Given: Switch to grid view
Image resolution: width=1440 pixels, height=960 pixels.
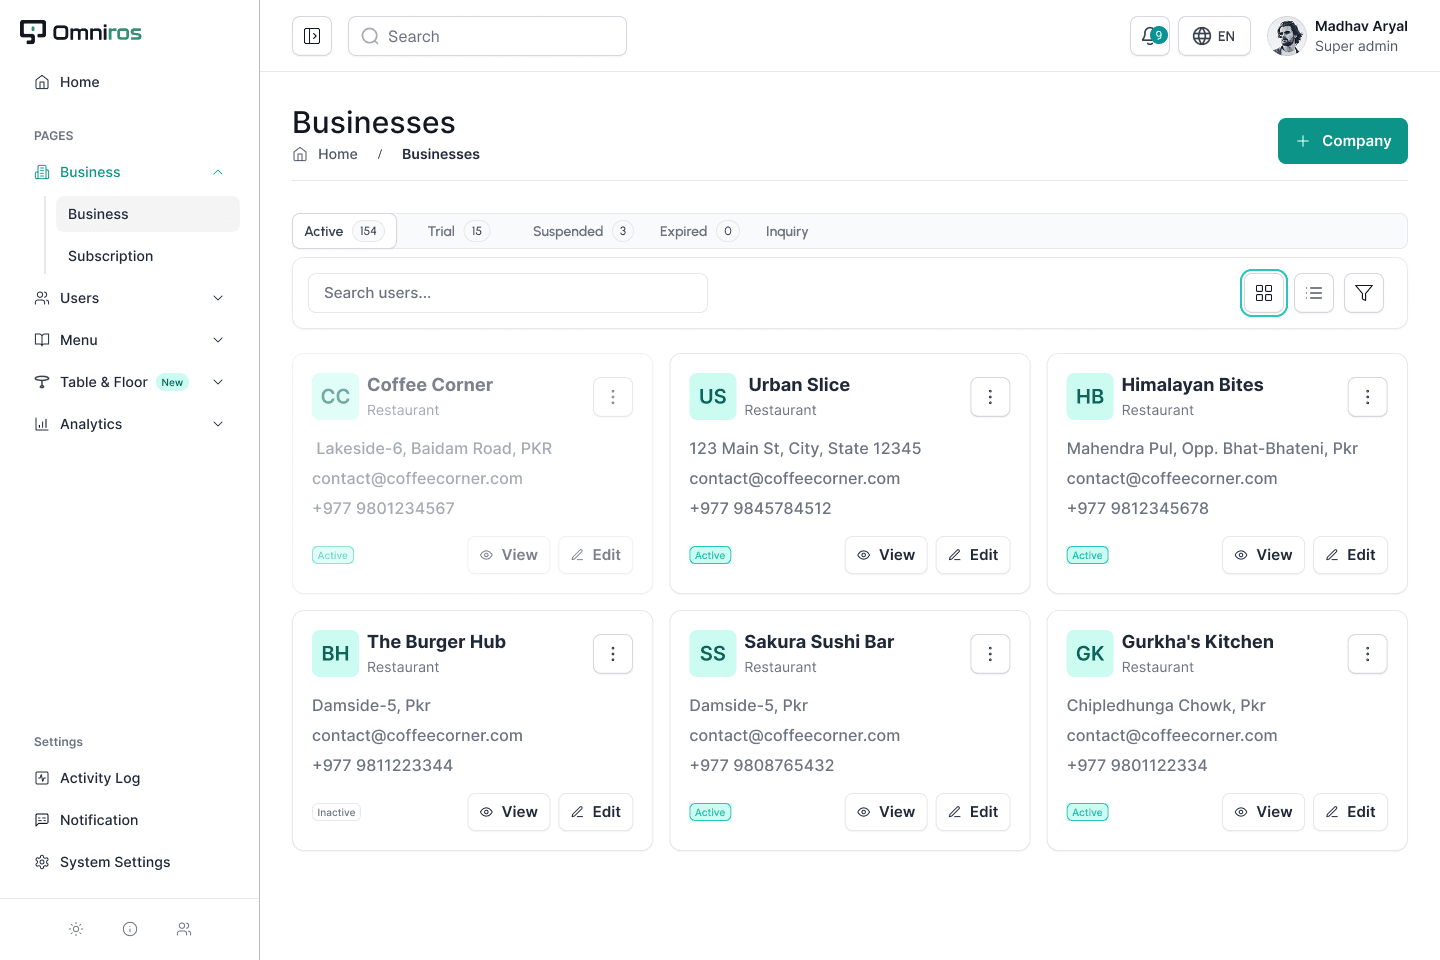Looking at the screenshot, I should tap(1264, 293).
